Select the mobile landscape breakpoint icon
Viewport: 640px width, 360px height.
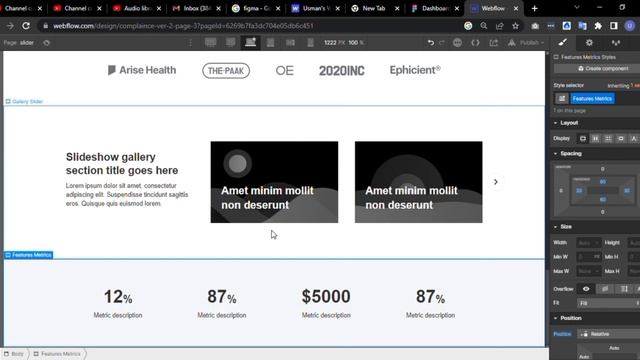(290, 42)
